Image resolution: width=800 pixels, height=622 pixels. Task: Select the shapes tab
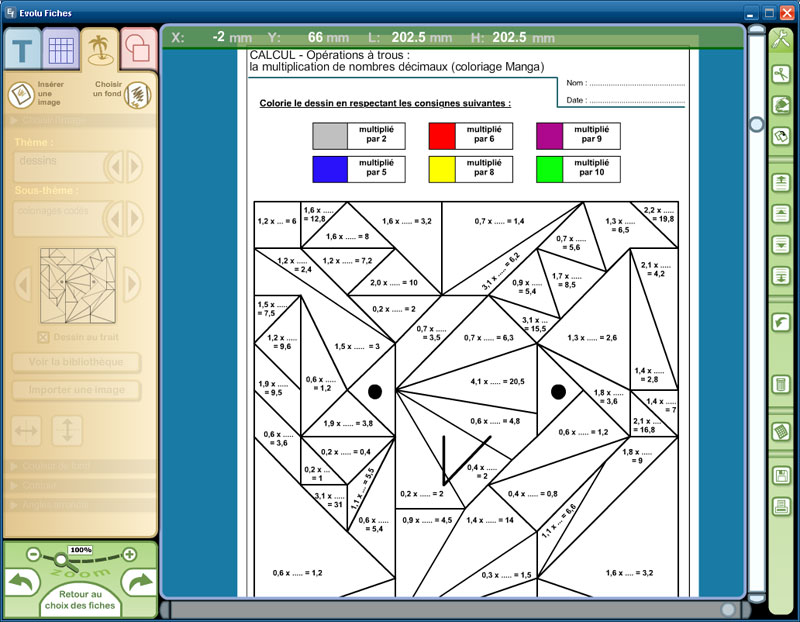tap(139, 49)
